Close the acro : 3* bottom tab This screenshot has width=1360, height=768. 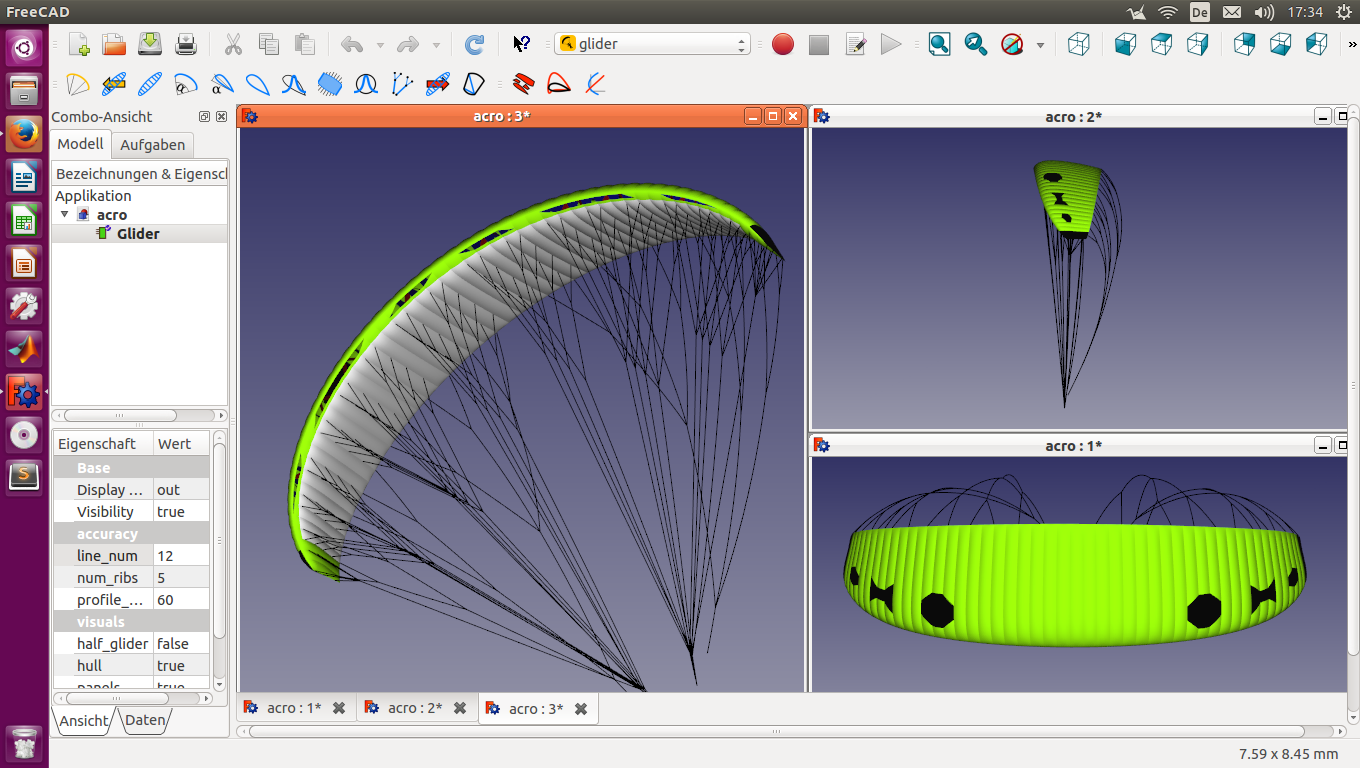coord(580,708)
